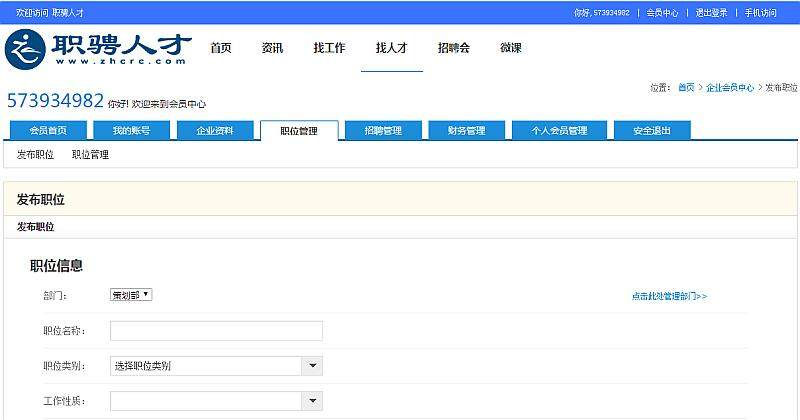Click 企业会员中心 in the breadcrumb
Viewport: 800px width, 420px height.
point(729,88)
